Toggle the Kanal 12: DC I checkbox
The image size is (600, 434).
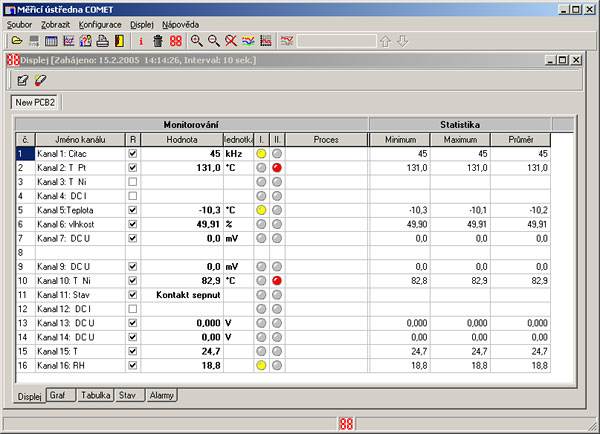133,310
